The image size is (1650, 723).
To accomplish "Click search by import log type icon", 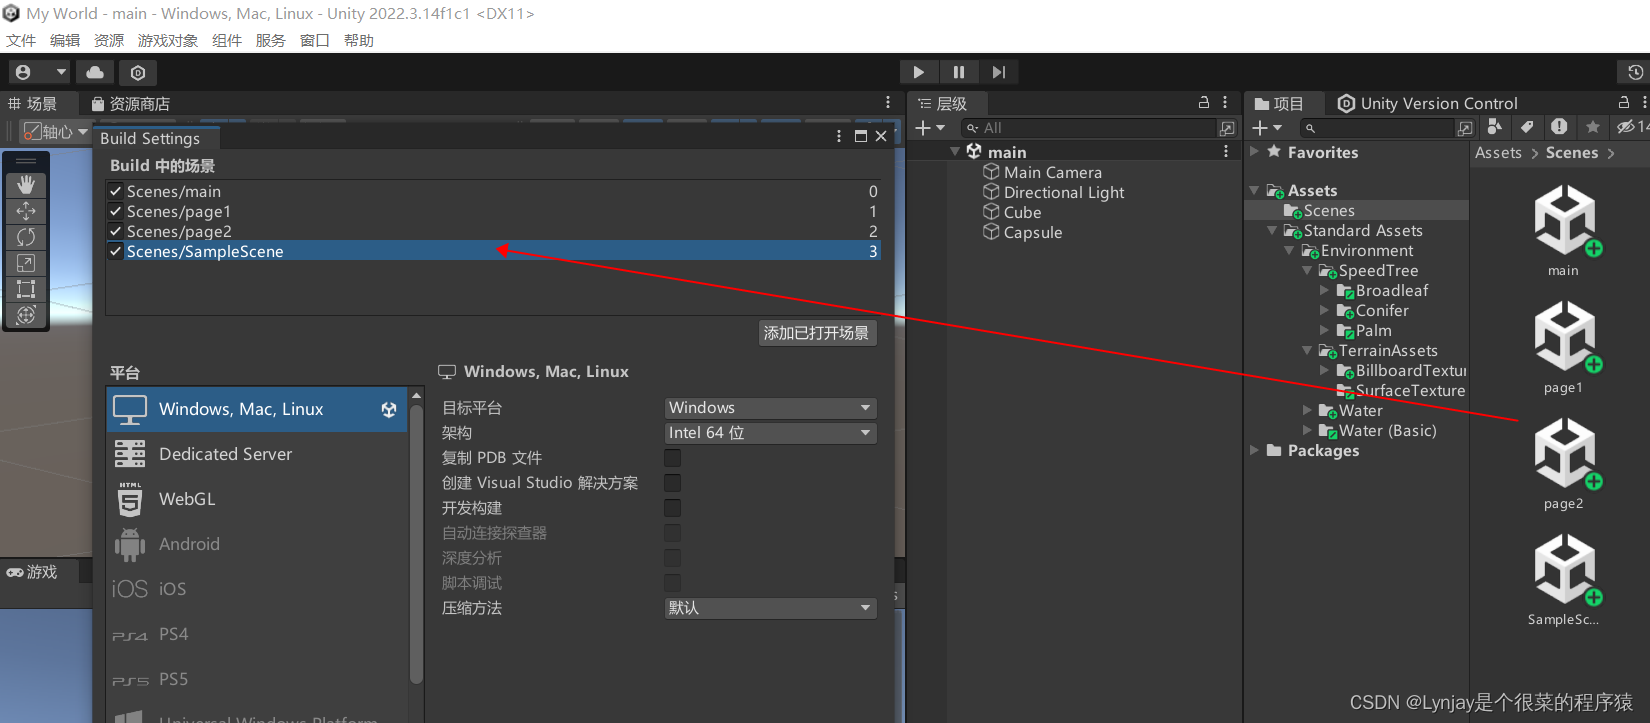I will tap(1559, 127).
